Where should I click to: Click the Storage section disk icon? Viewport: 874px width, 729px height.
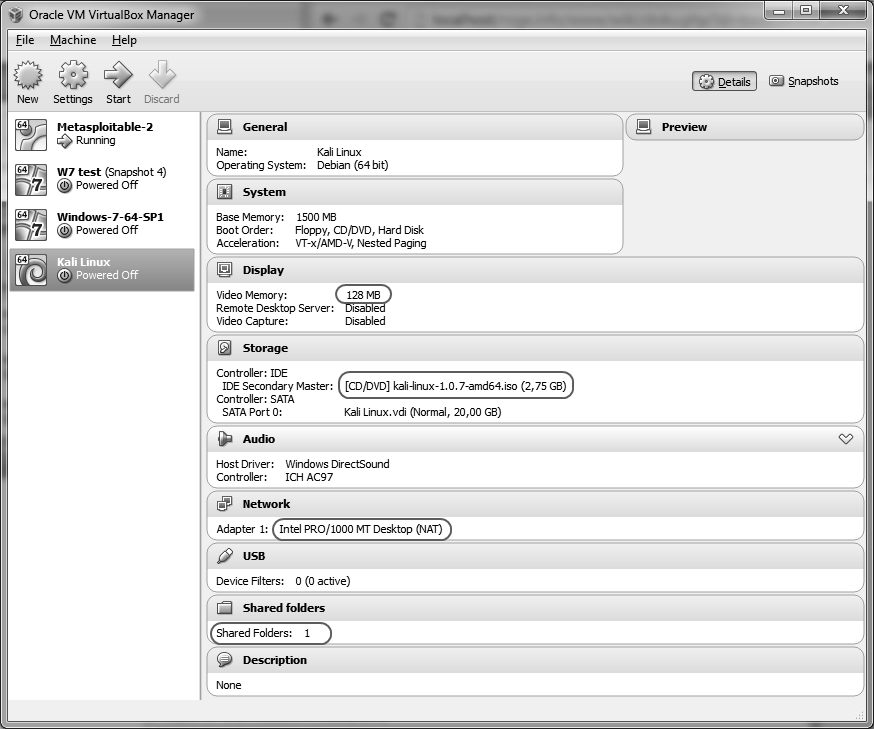225,348
